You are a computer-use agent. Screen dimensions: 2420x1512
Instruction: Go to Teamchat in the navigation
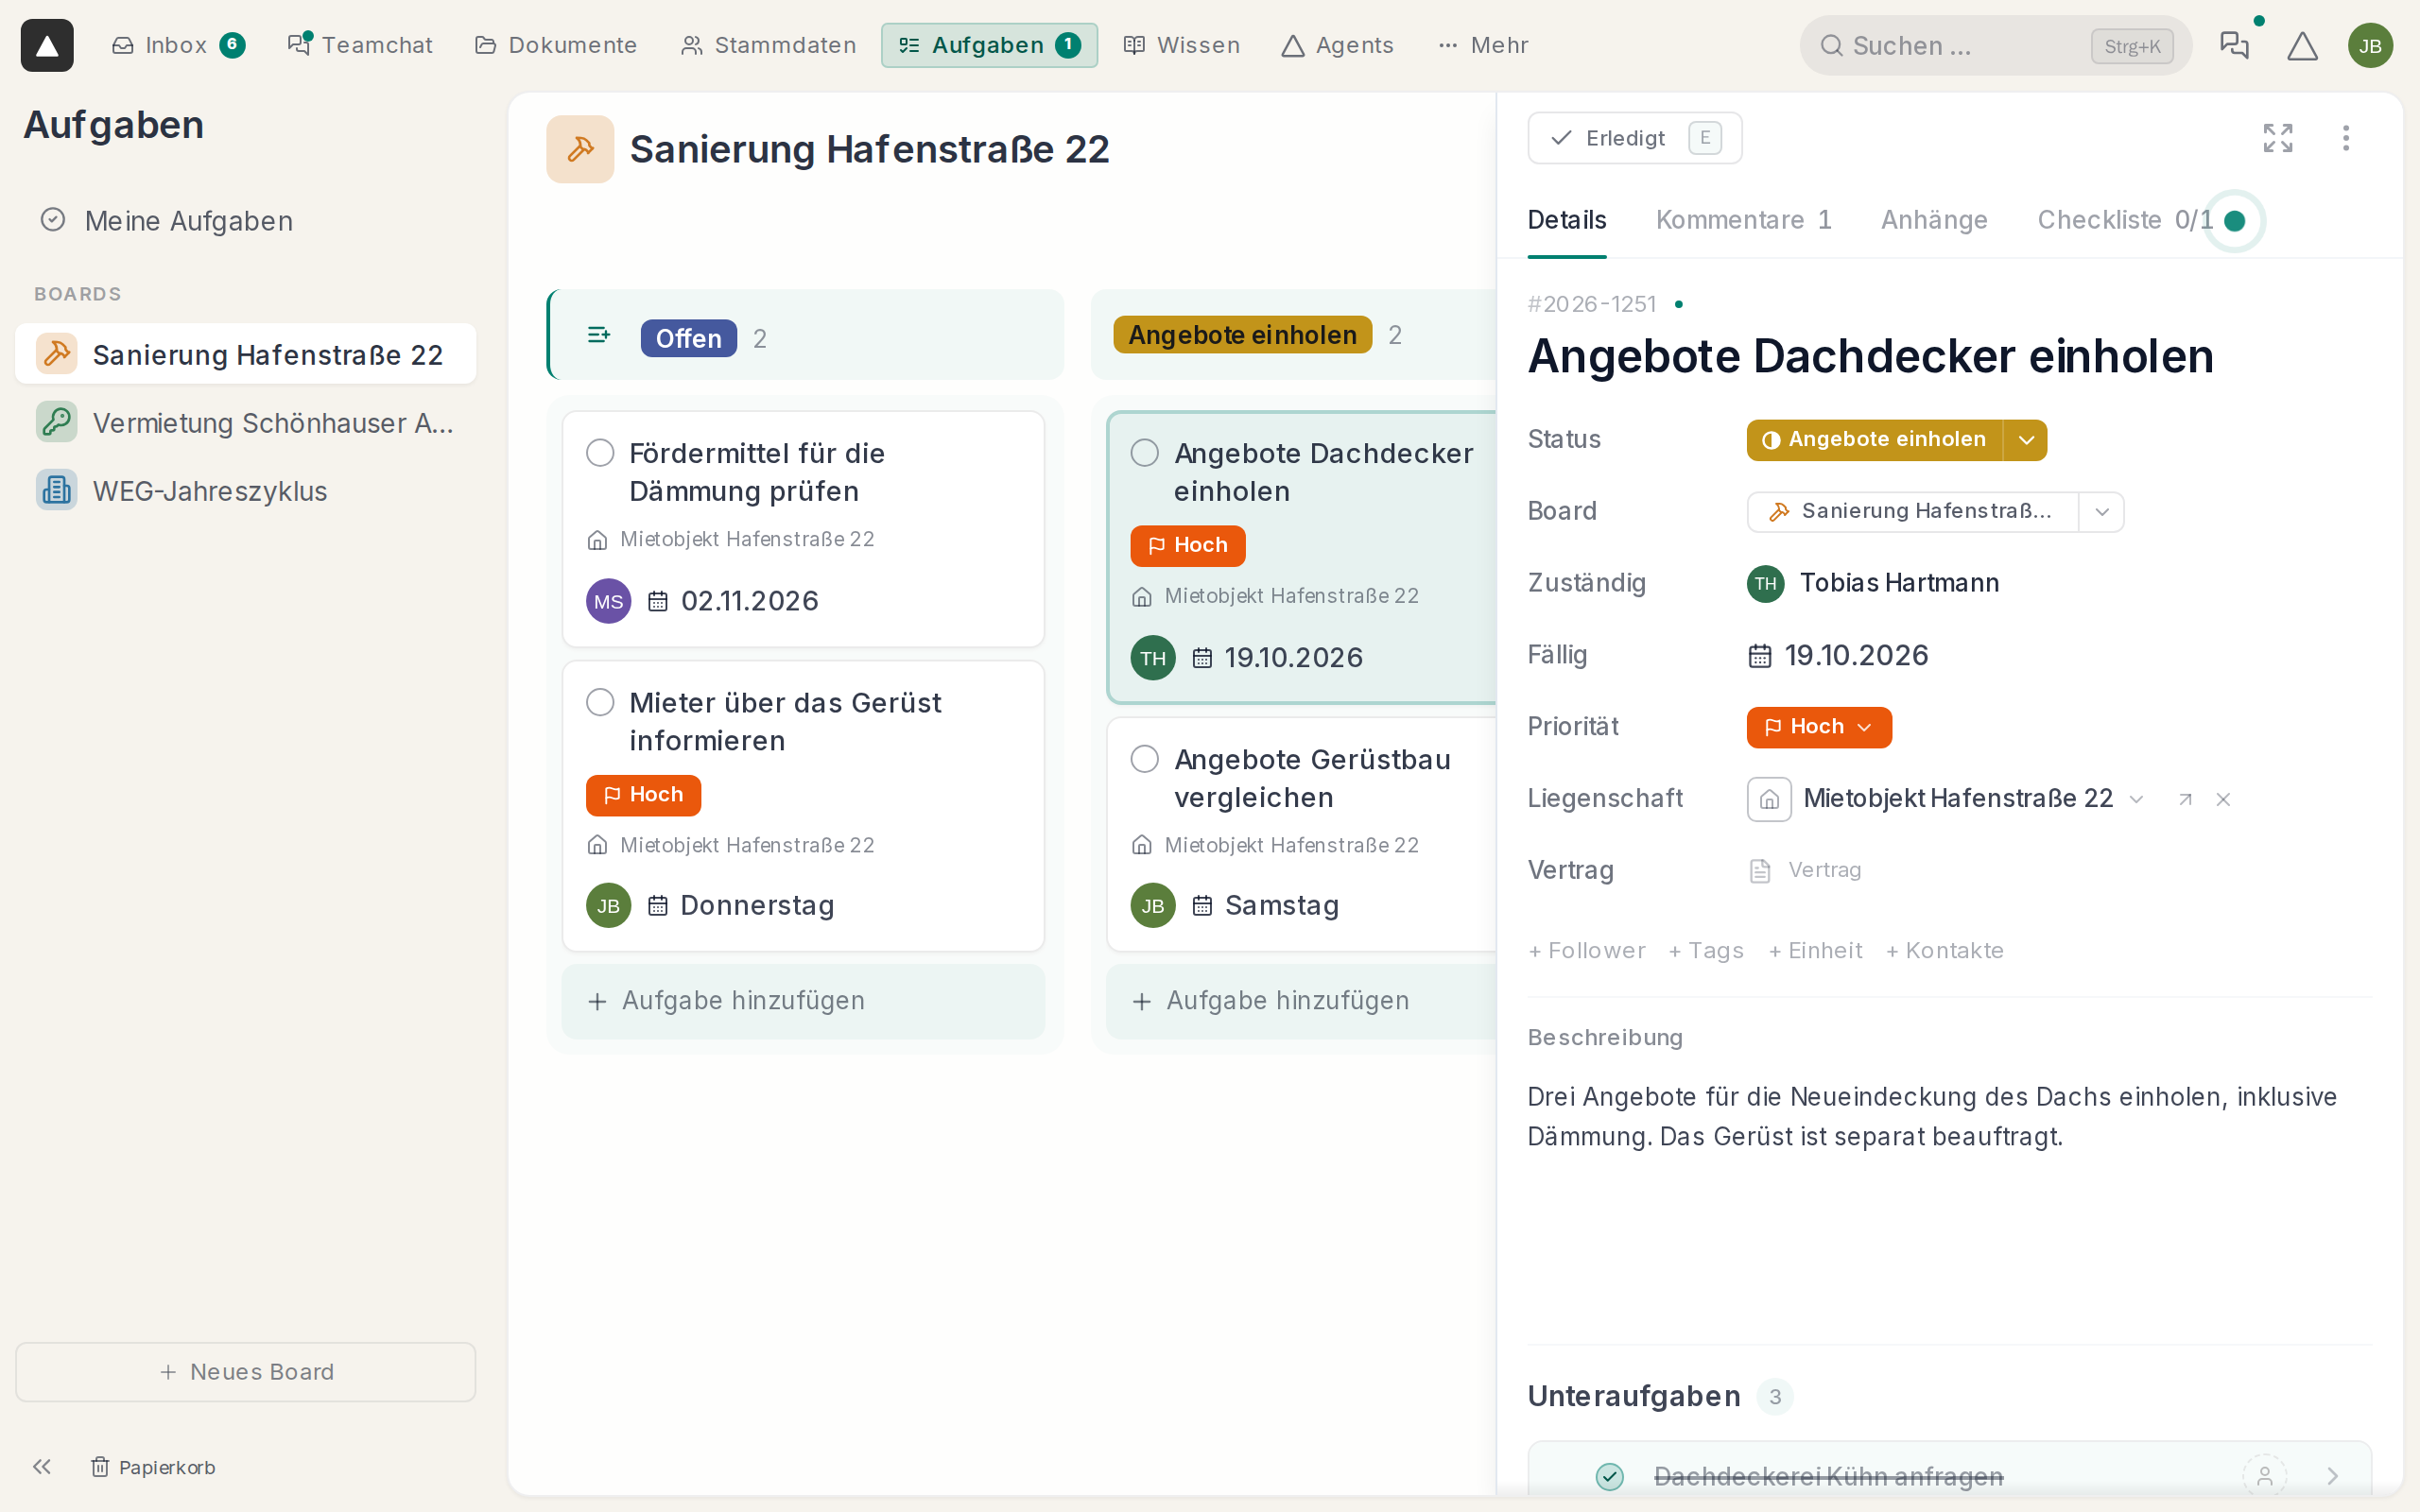click(x=360, y=45)
